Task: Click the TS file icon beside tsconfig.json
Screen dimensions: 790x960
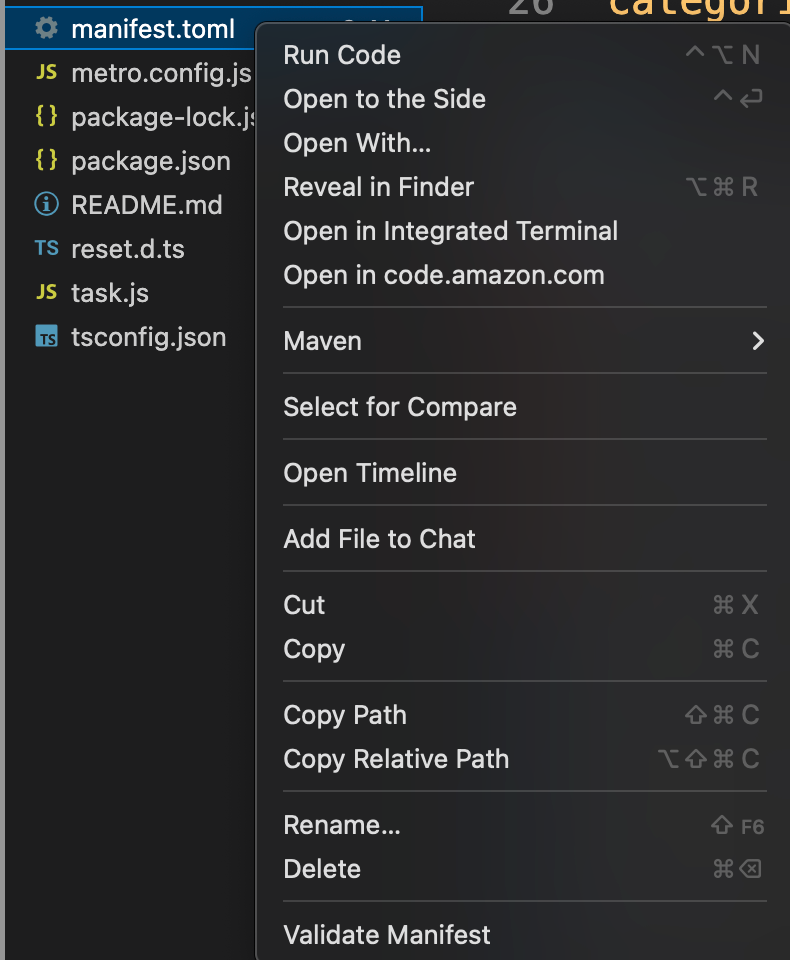Action: tap(46, 337)
